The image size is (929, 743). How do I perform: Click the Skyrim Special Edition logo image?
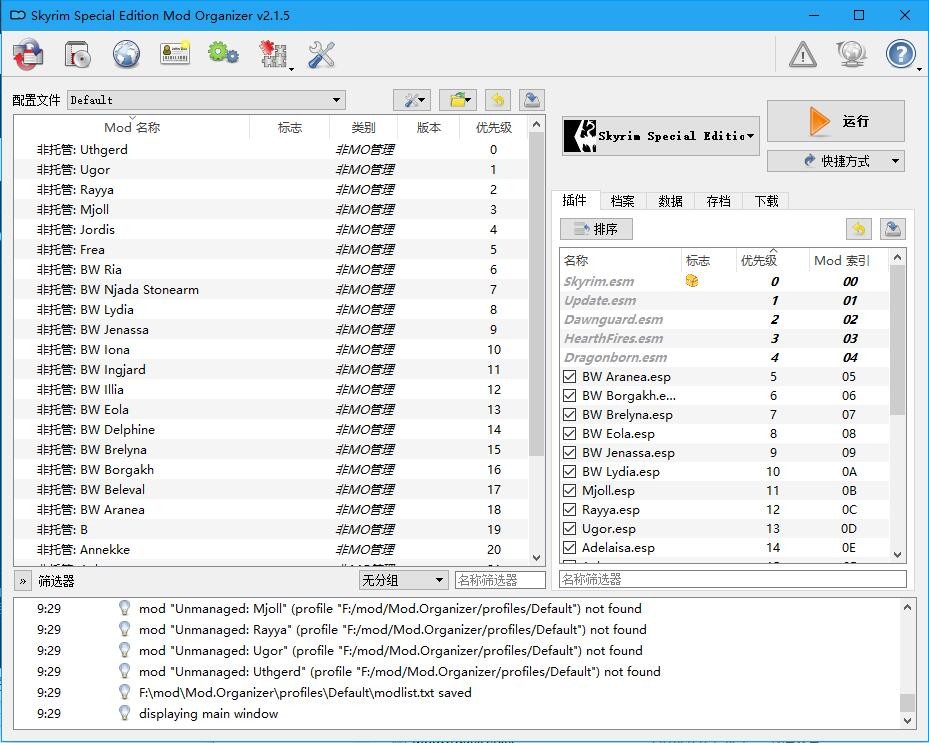pos(580,136)
